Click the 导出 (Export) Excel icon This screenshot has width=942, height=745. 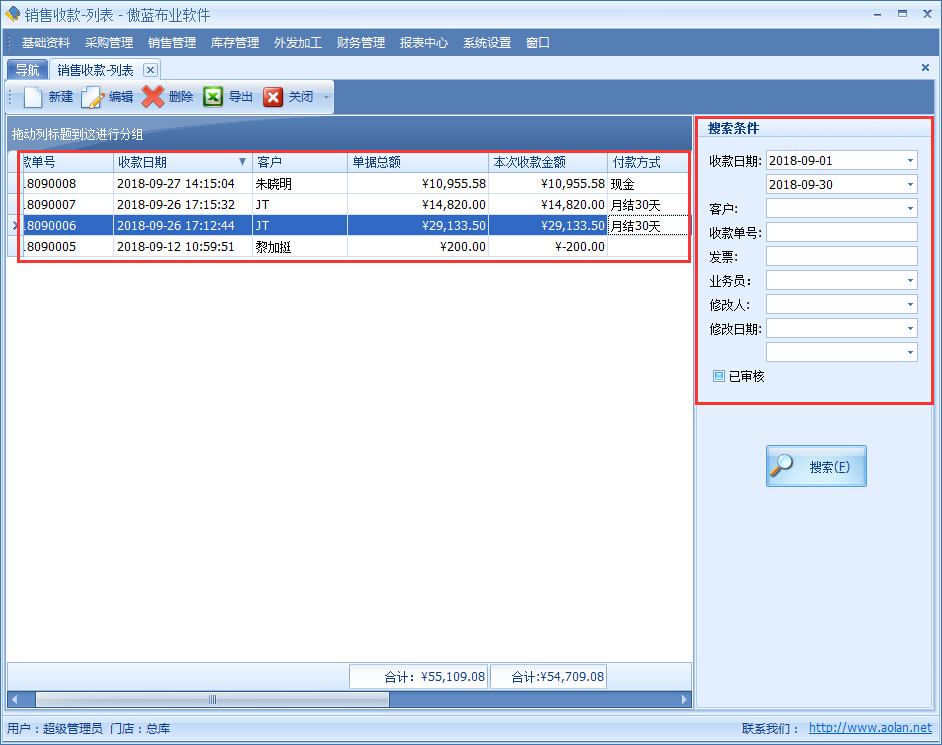pyautogui.click(x=213, y=97)
